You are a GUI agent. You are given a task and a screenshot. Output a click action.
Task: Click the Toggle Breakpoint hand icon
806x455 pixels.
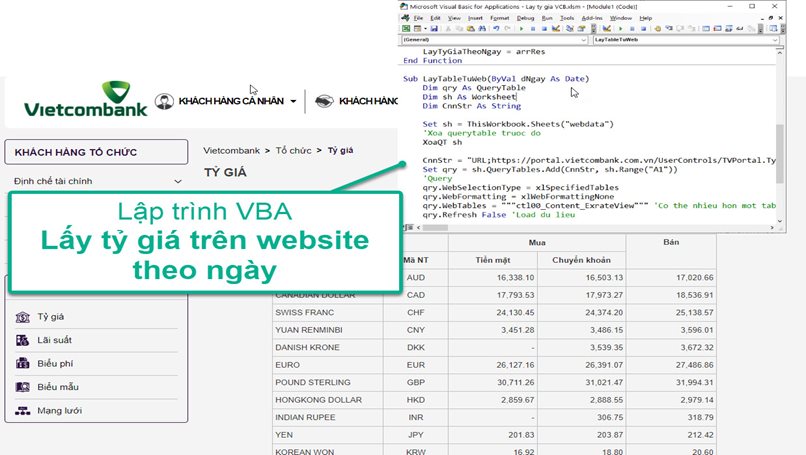coord(658,28)
